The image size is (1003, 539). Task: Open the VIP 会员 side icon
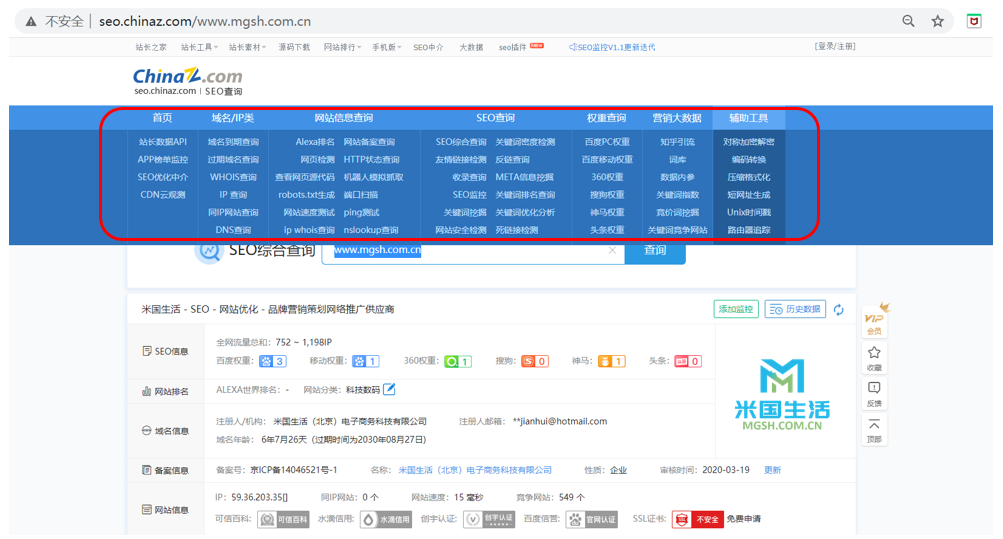pyautogui.click(x=874, y=320)
